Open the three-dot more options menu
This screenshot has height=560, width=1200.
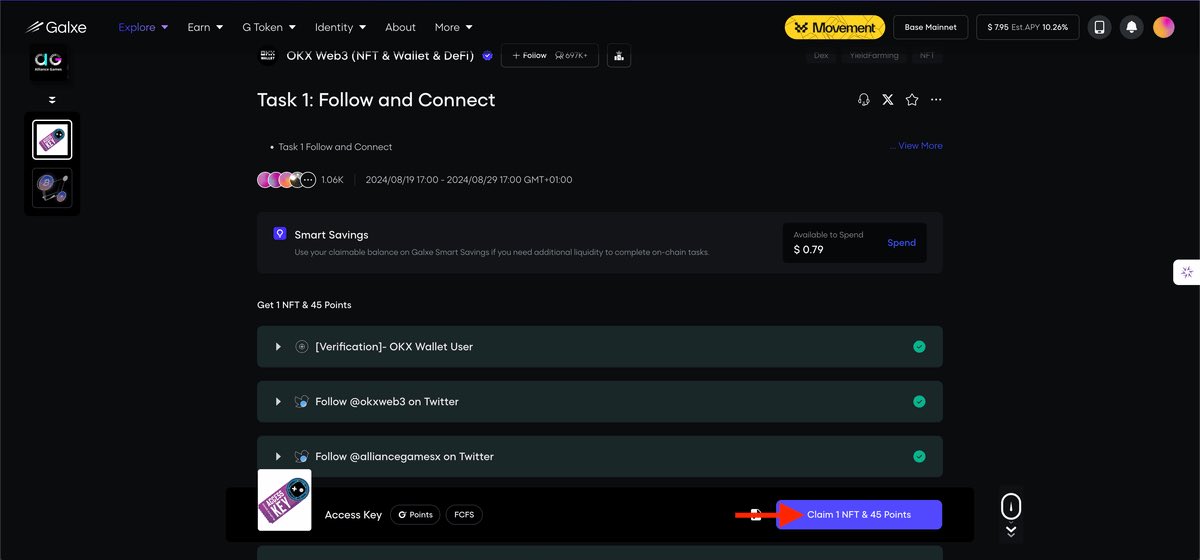pos(936,100)
